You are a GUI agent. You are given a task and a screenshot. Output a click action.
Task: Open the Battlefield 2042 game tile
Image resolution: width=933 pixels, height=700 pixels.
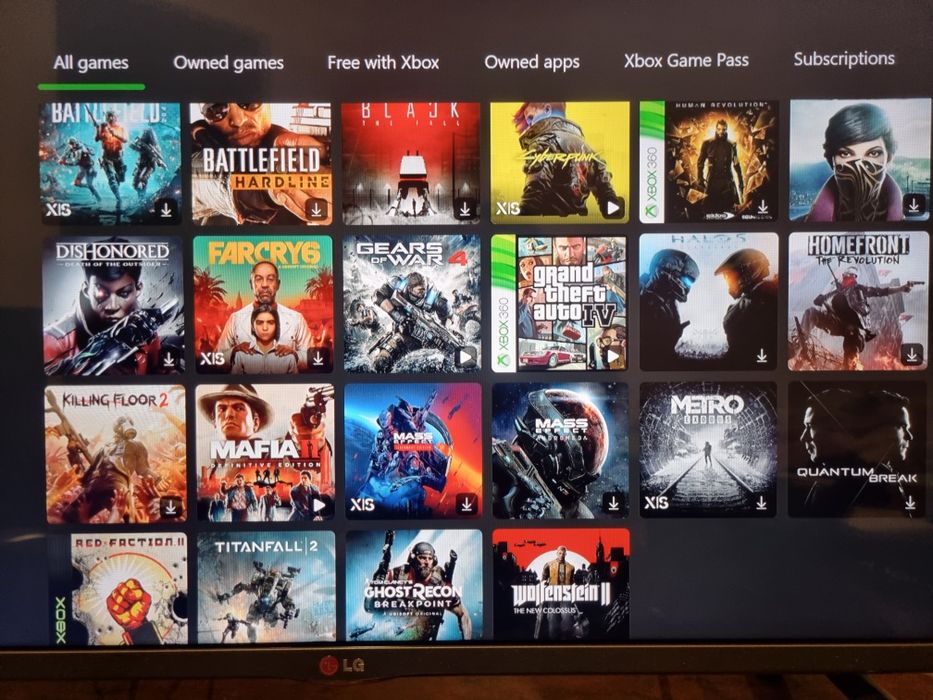tap(111, 163)
